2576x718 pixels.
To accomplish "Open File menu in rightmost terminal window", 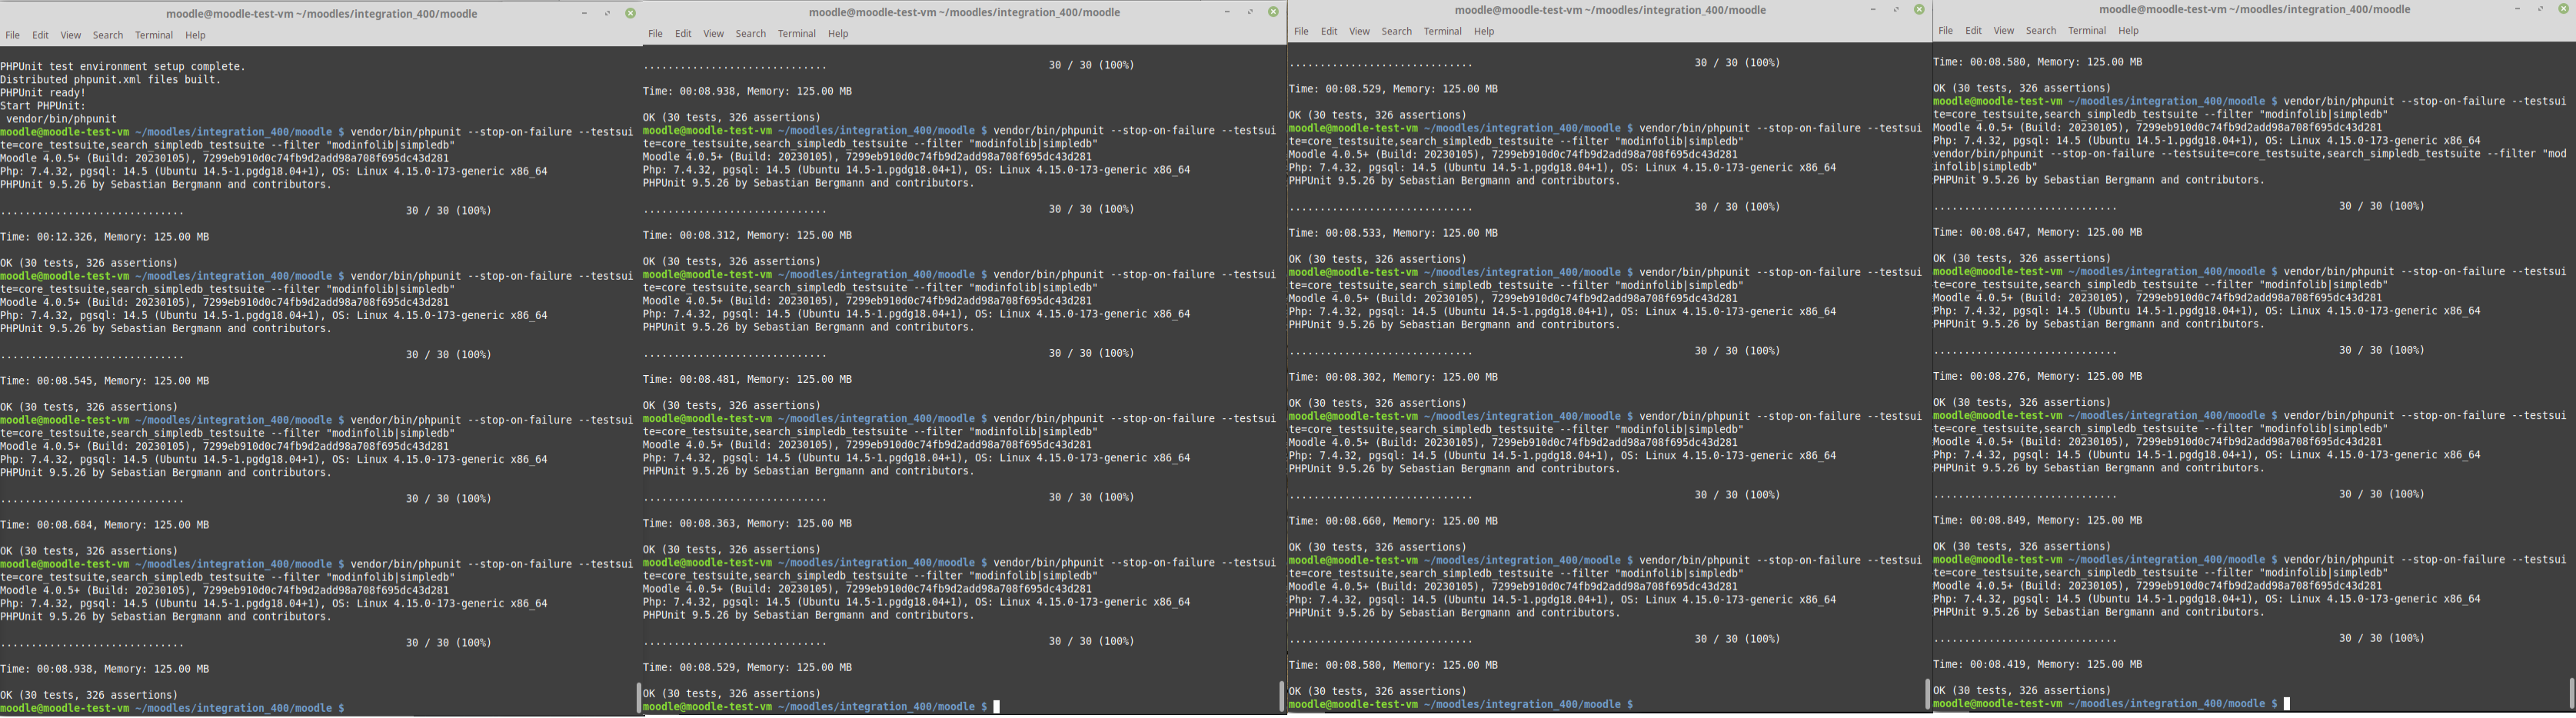I will pos(1946,31).
